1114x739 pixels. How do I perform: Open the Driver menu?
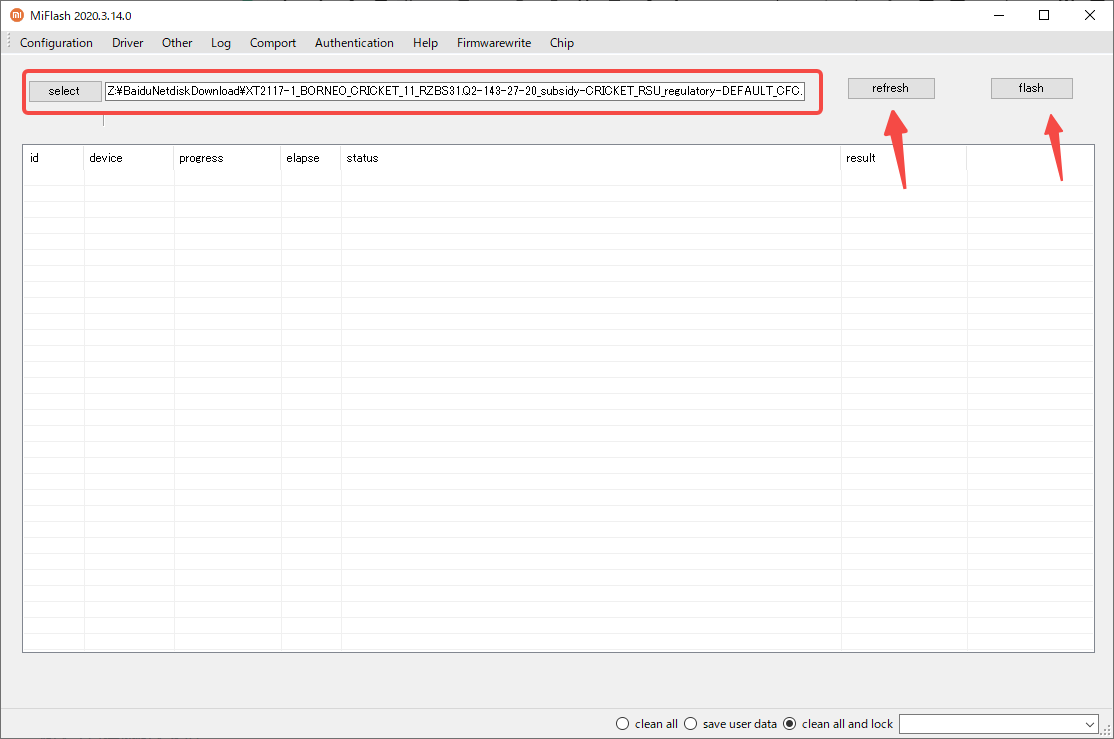[x=128, y=43]
